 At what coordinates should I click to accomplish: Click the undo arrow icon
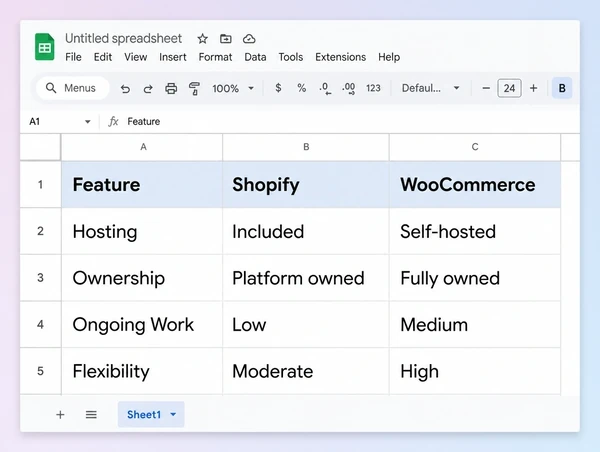(x=125, y=89)
